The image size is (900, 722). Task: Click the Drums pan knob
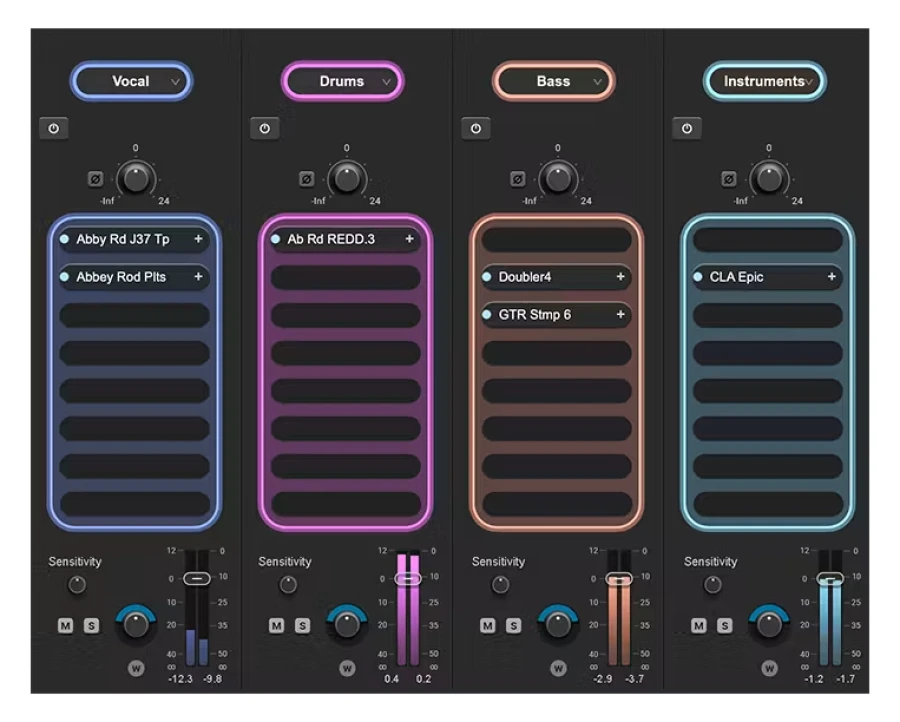click(347, 624)
